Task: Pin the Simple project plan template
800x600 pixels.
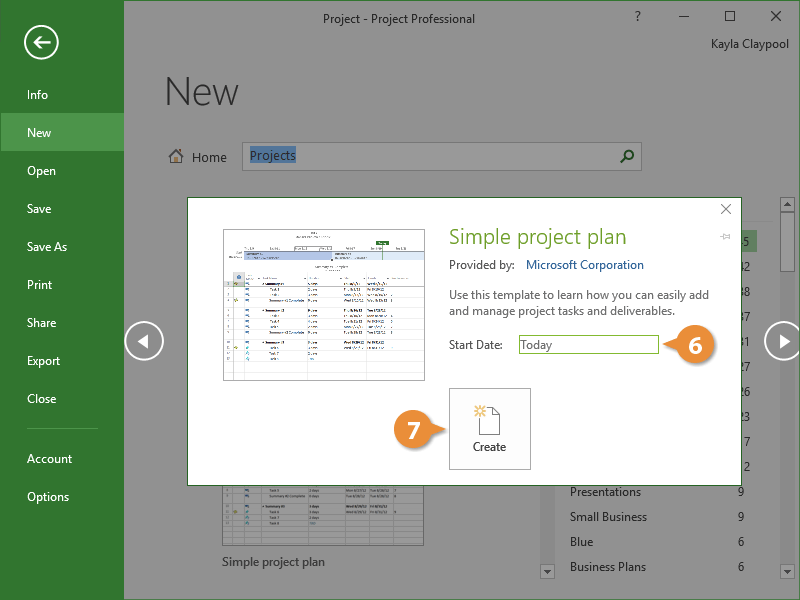Action: pyautogui.click(x=724, y=237)
